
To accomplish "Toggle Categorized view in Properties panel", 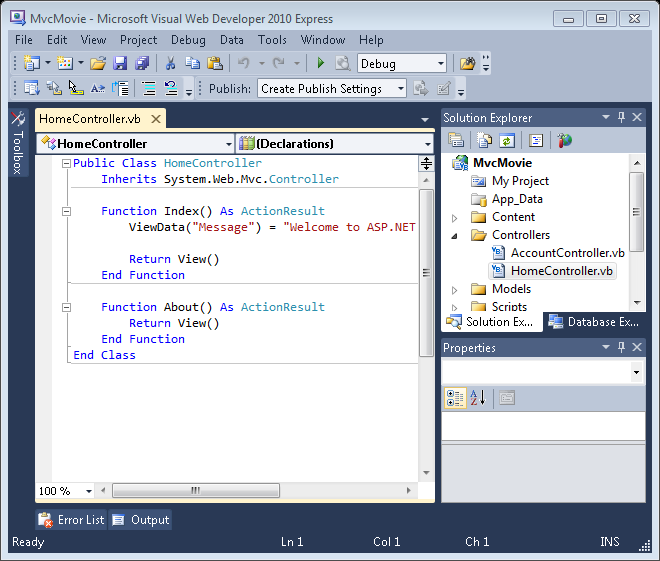I will [x=455, y=398].
